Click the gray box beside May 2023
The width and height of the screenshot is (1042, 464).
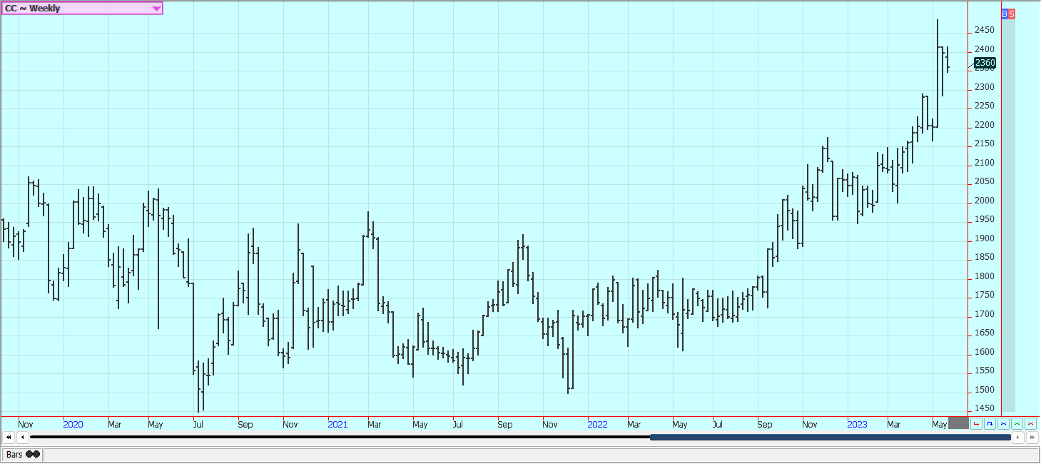pos(957,424)
